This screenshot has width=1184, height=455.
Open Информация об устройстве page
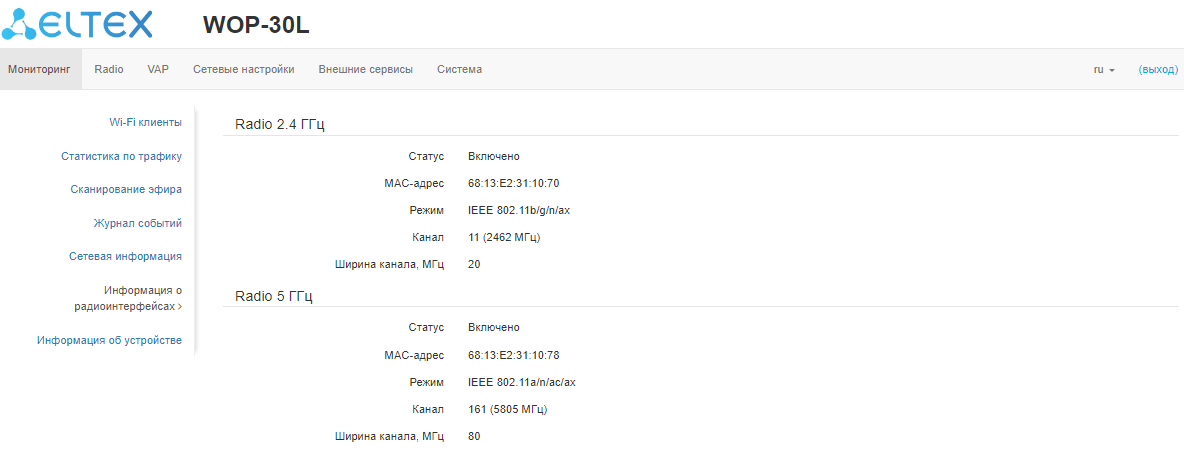(109, 340)
